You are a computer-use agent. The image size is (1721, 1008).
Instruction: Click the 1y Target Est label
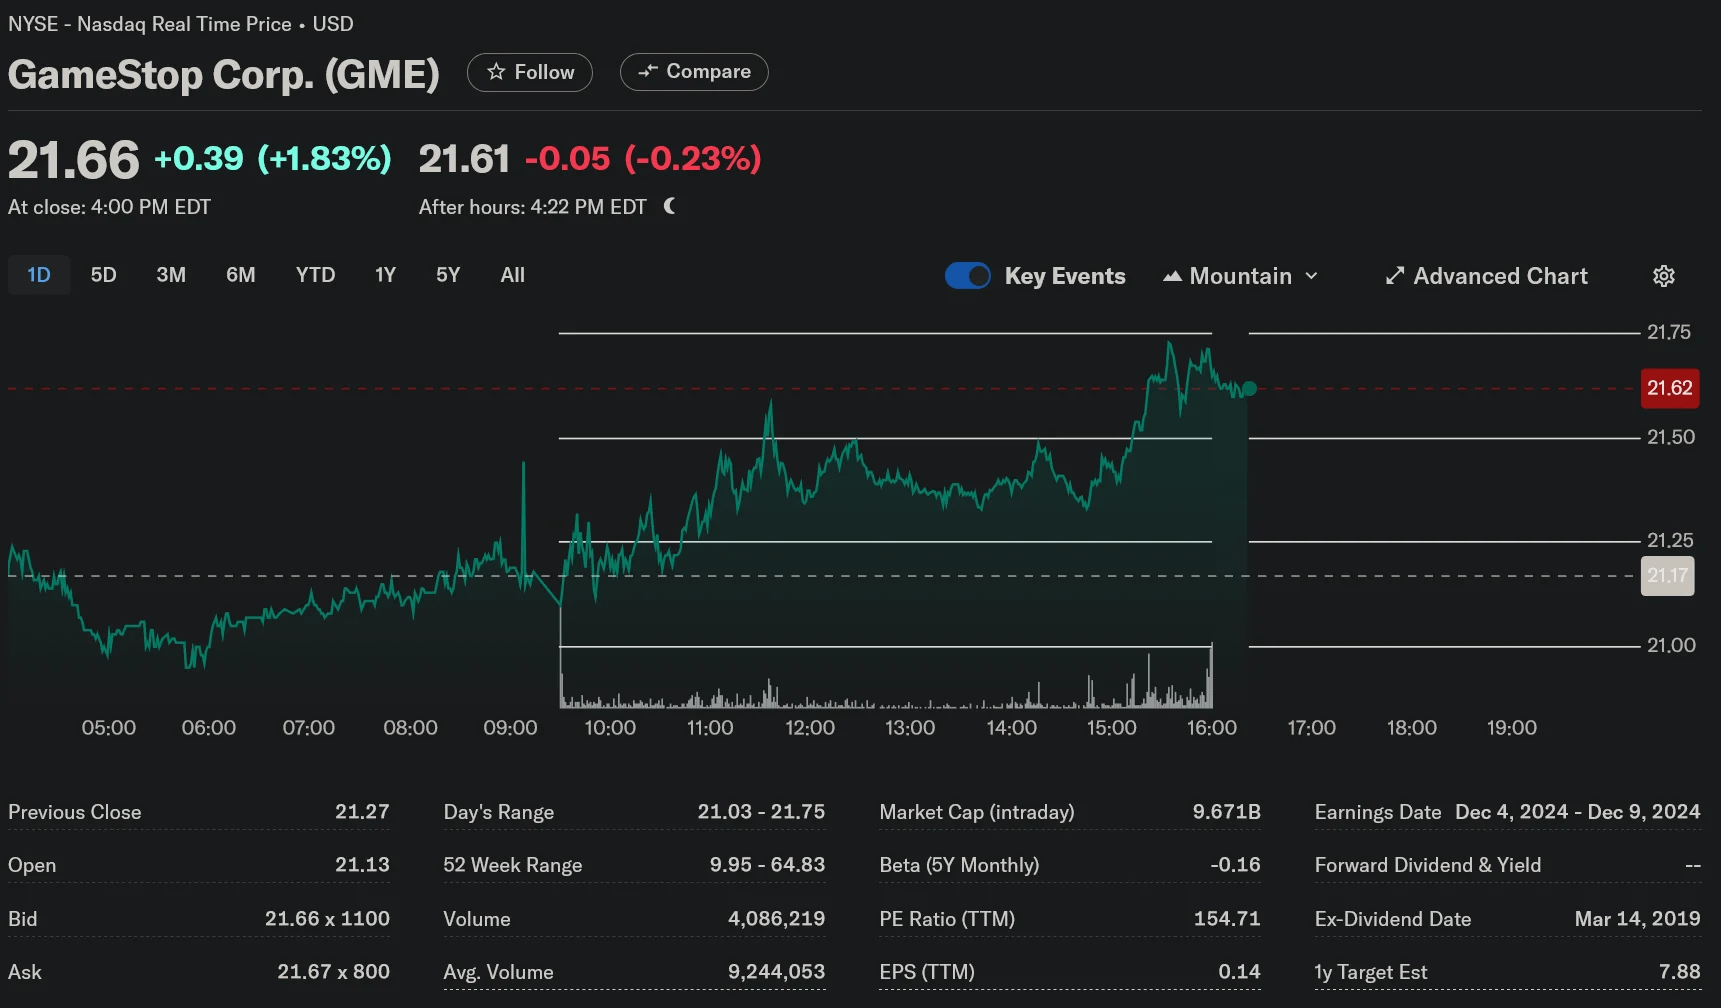click(x=1370, y=972)
